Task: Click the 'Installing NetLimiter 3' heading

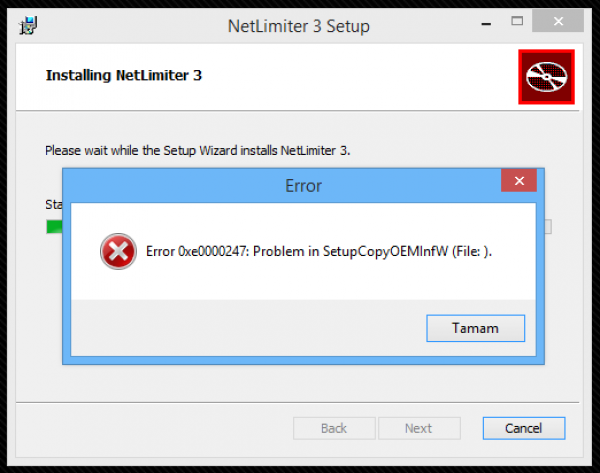Action: click(x=124, y=75)
